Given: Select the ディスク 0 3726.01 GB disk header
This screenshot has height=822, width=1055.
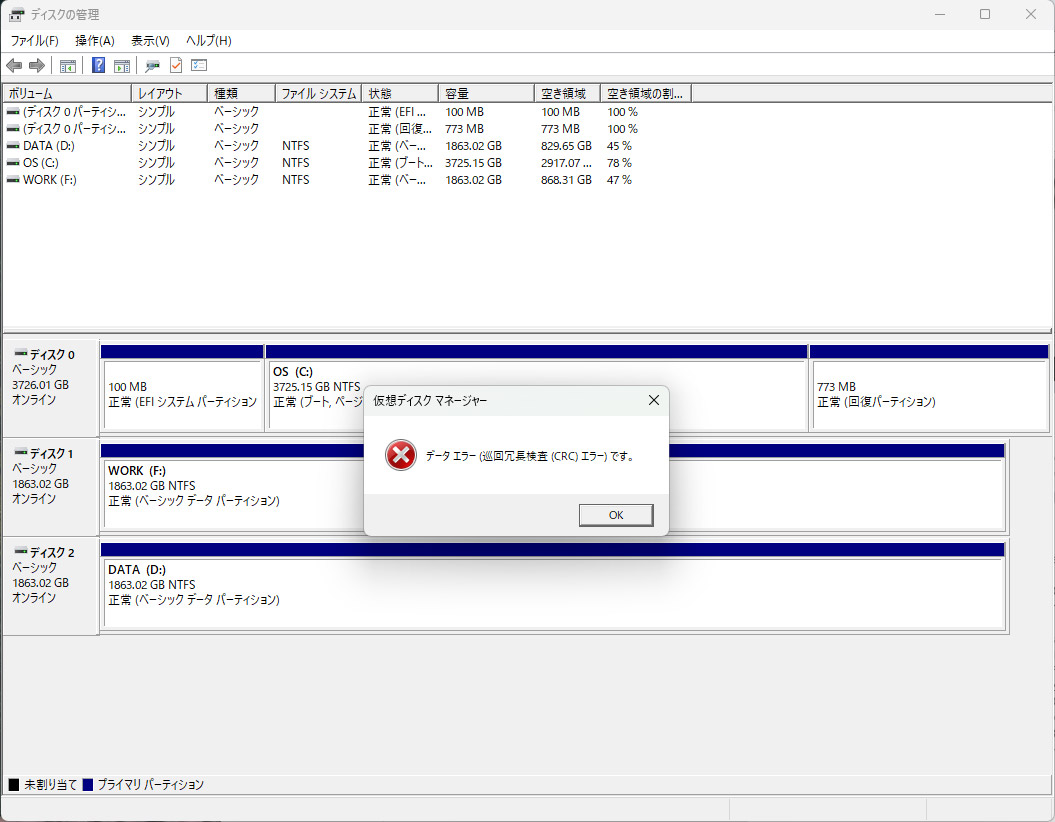Looking at the screenshot, I should [51, 389].
